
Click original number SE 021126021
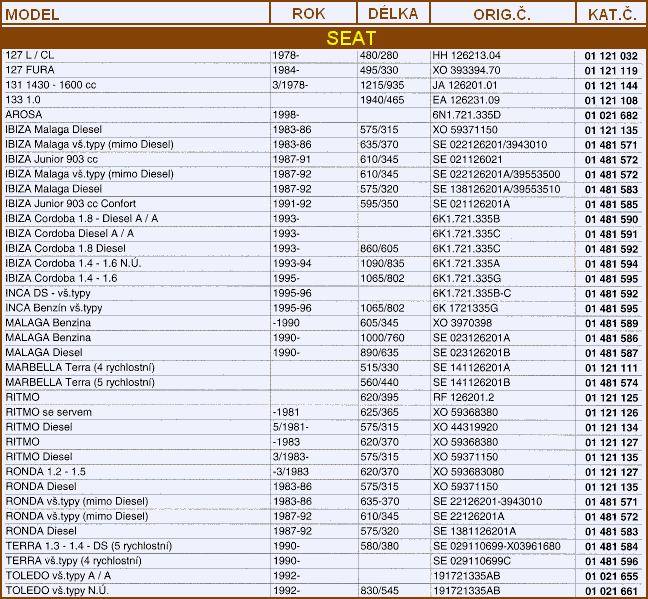click(x=467, y=160)
